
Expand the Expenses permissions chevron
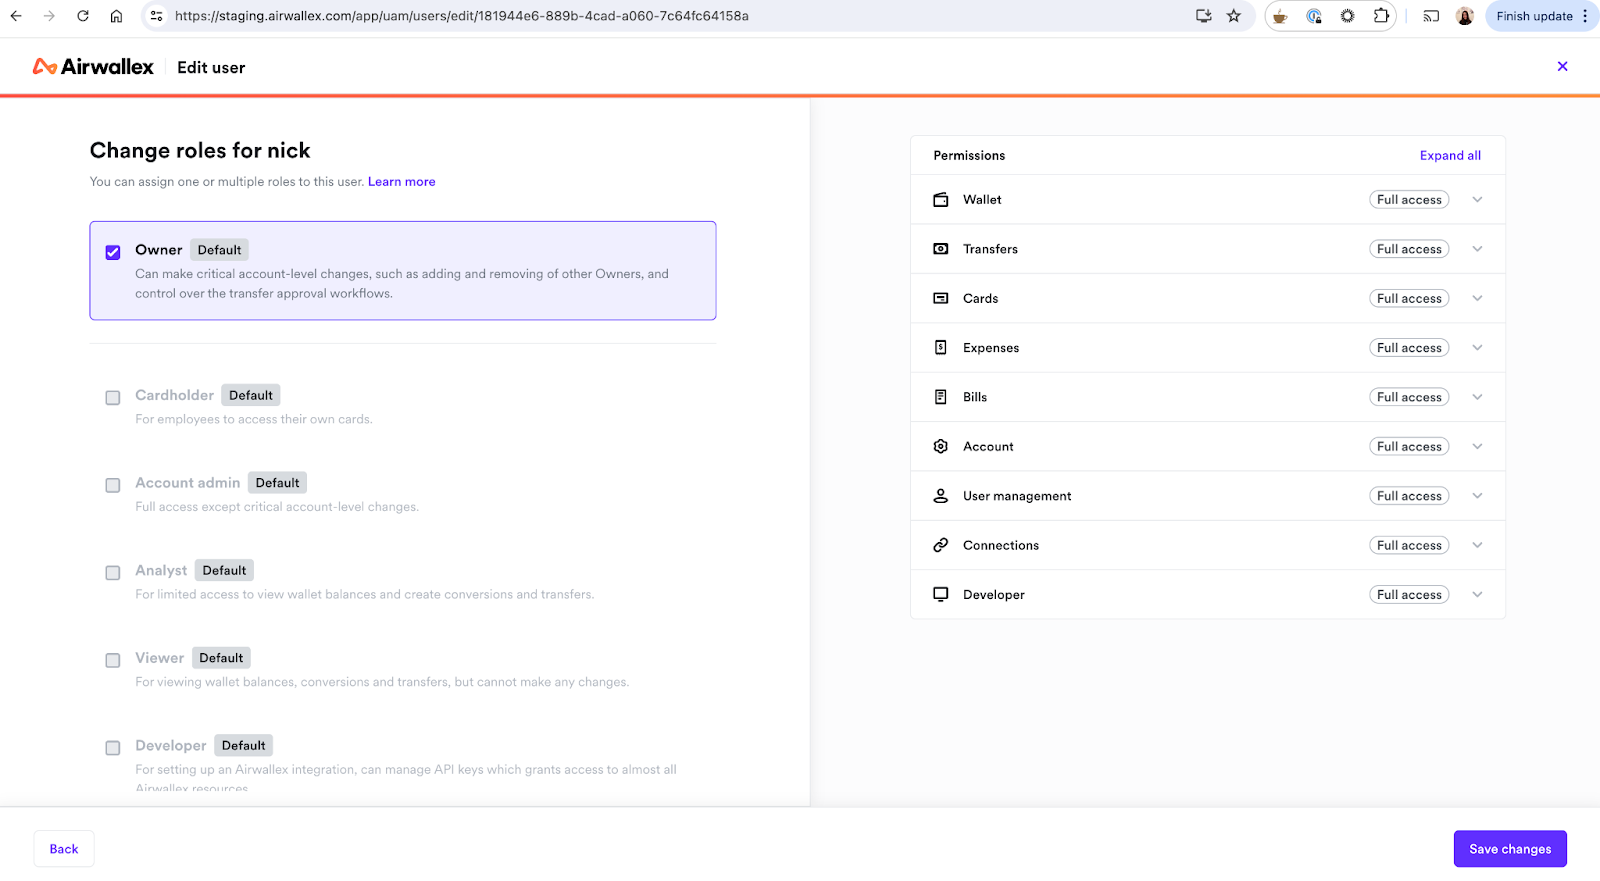click(1477, 348)
